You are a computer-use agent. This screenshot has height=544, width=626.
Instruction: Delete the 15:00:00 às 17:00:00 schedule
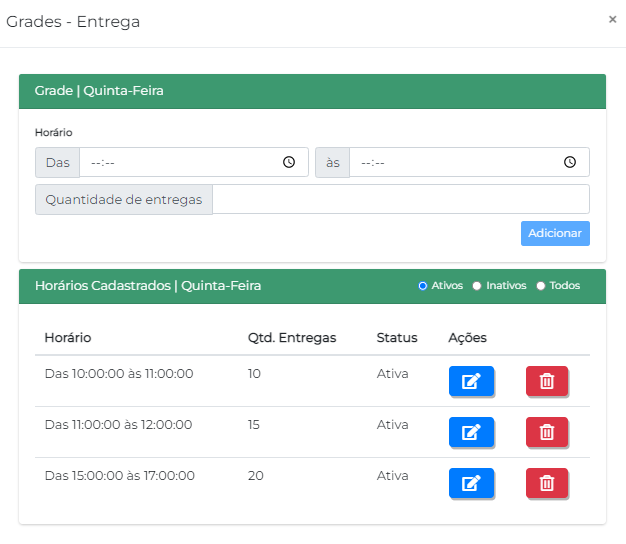546,483
